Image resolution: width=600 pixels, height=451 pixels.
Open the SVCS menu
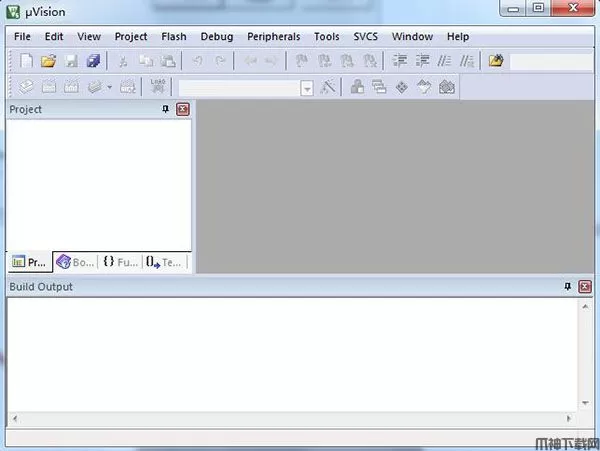tap(365, 37)
